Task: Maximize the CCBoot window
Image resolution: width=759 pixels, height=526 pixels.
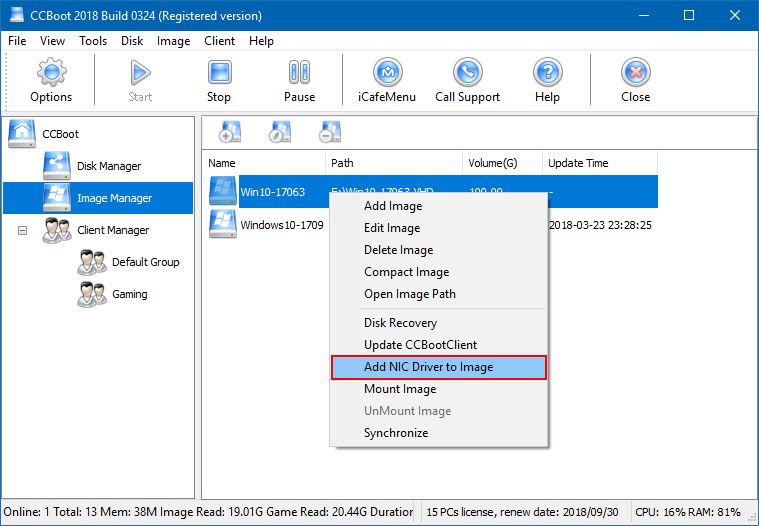Action: point(689,15)
